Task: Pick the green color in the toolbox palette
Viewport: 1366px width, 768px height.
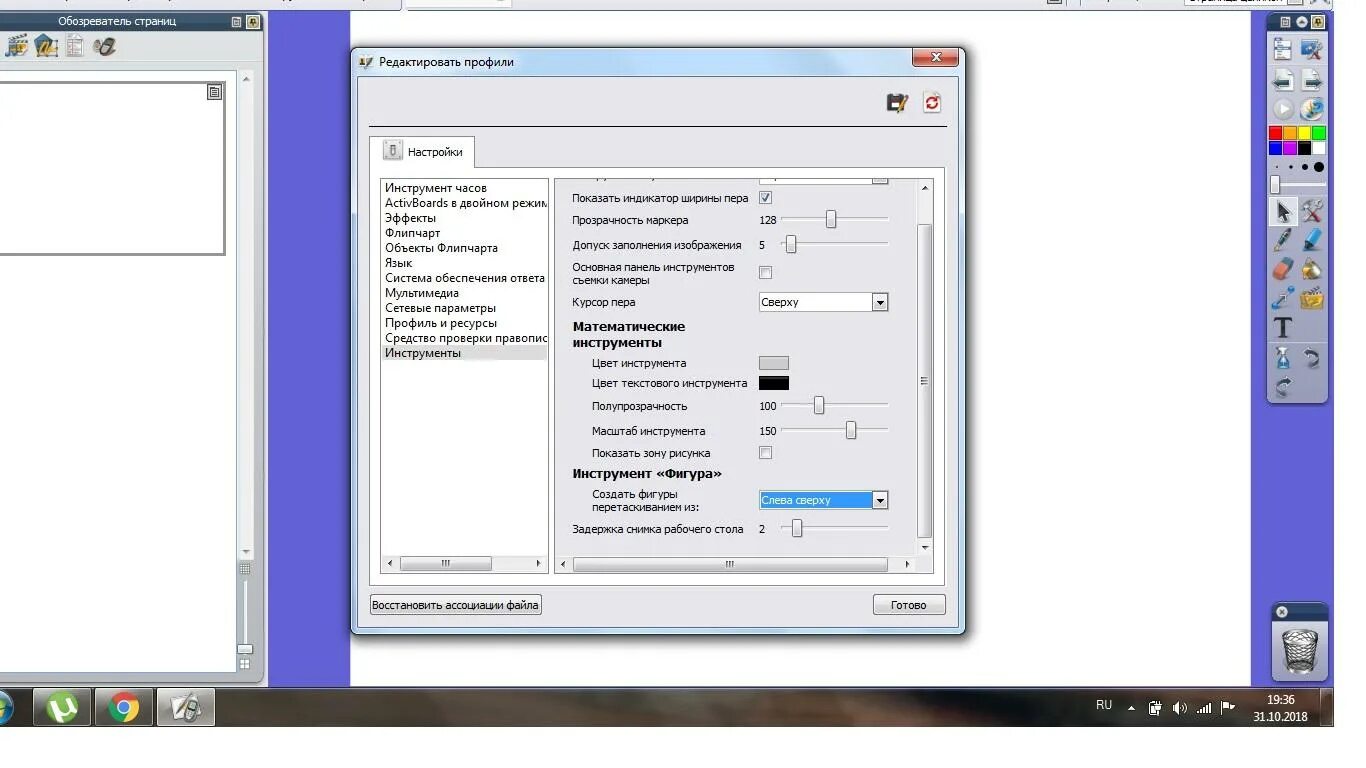Action: pos(1319,133)
